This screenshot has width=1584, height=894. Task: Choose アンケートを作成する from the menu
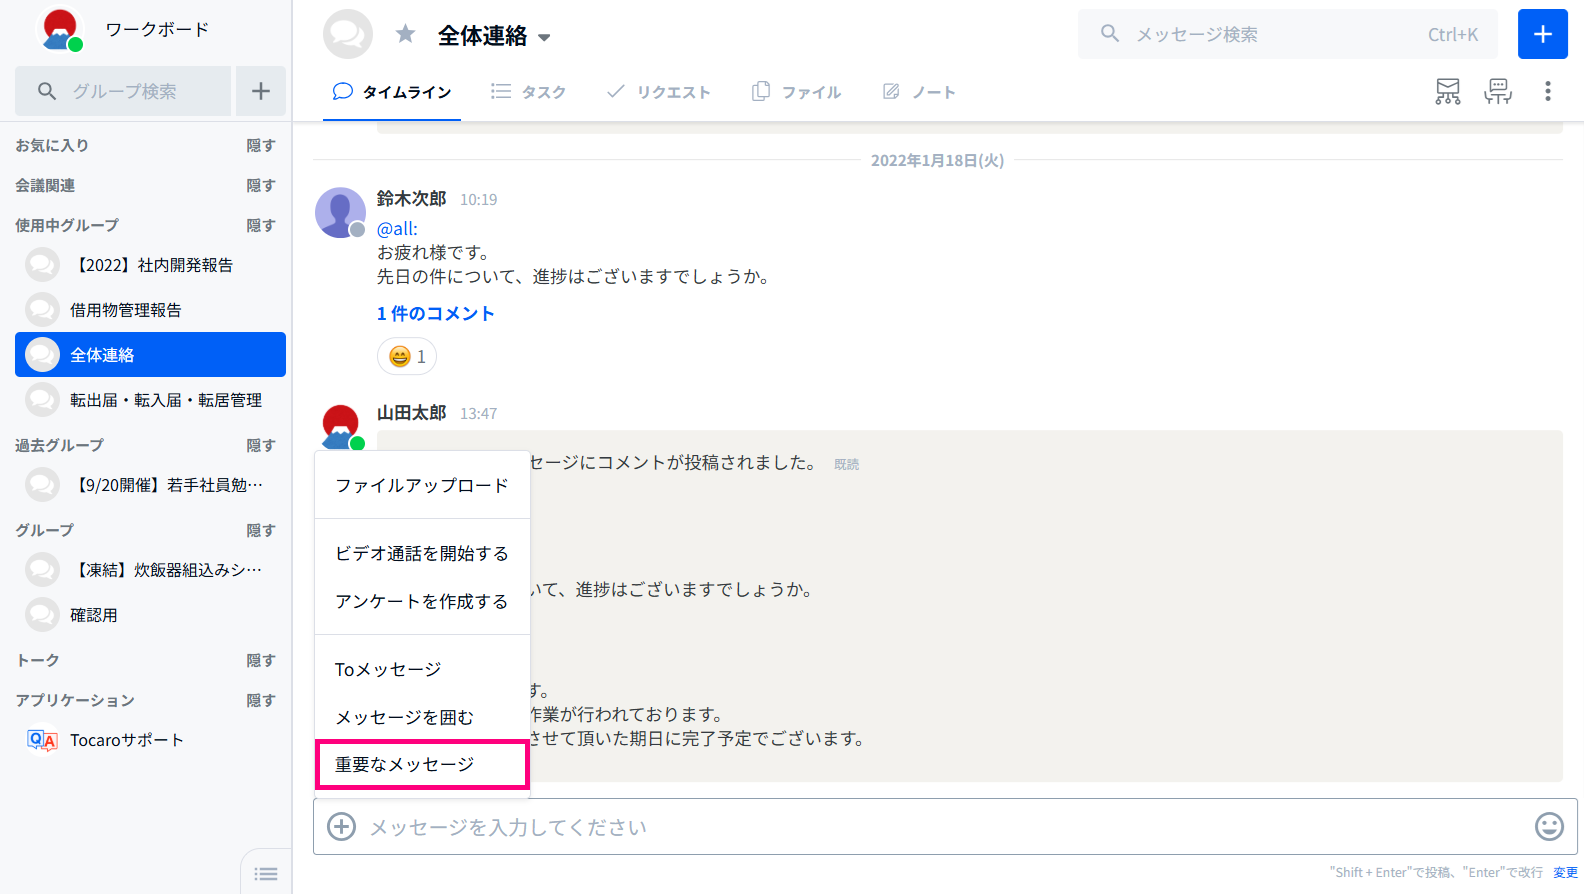click(x=422, y=602)
